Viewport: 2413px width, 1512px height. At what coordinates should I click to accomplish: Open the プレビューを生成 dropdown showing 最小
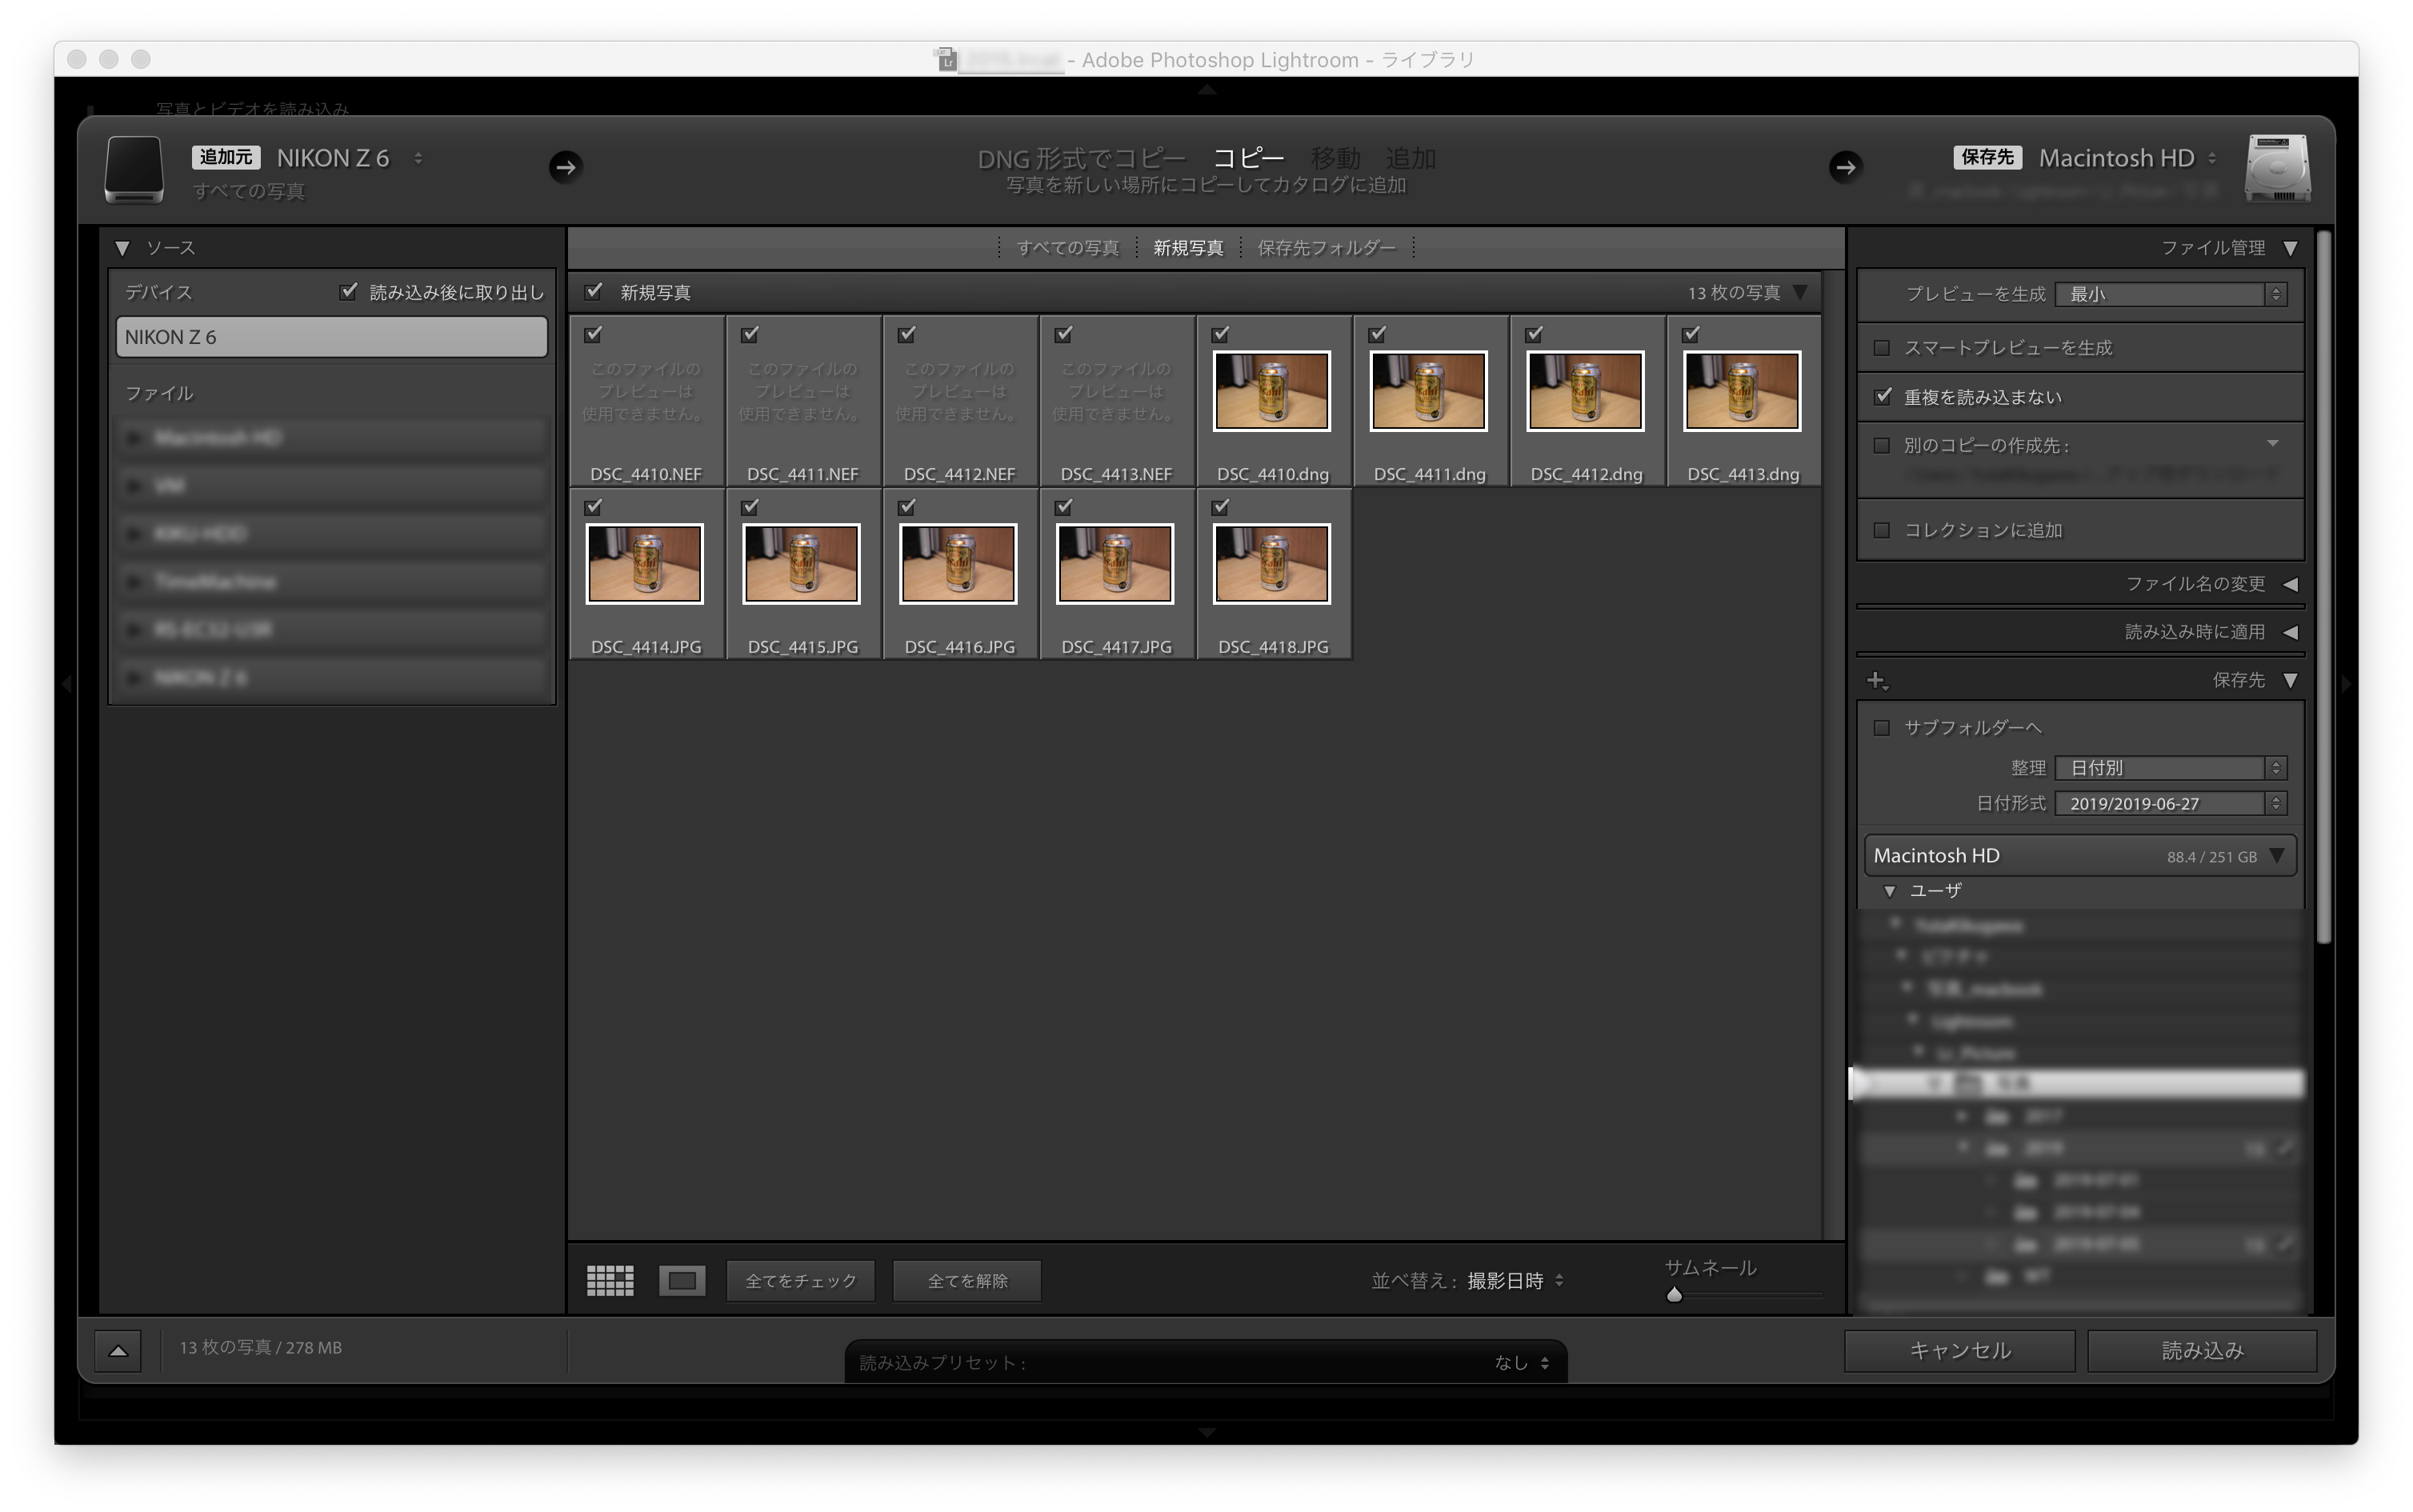pos(2170,294)
